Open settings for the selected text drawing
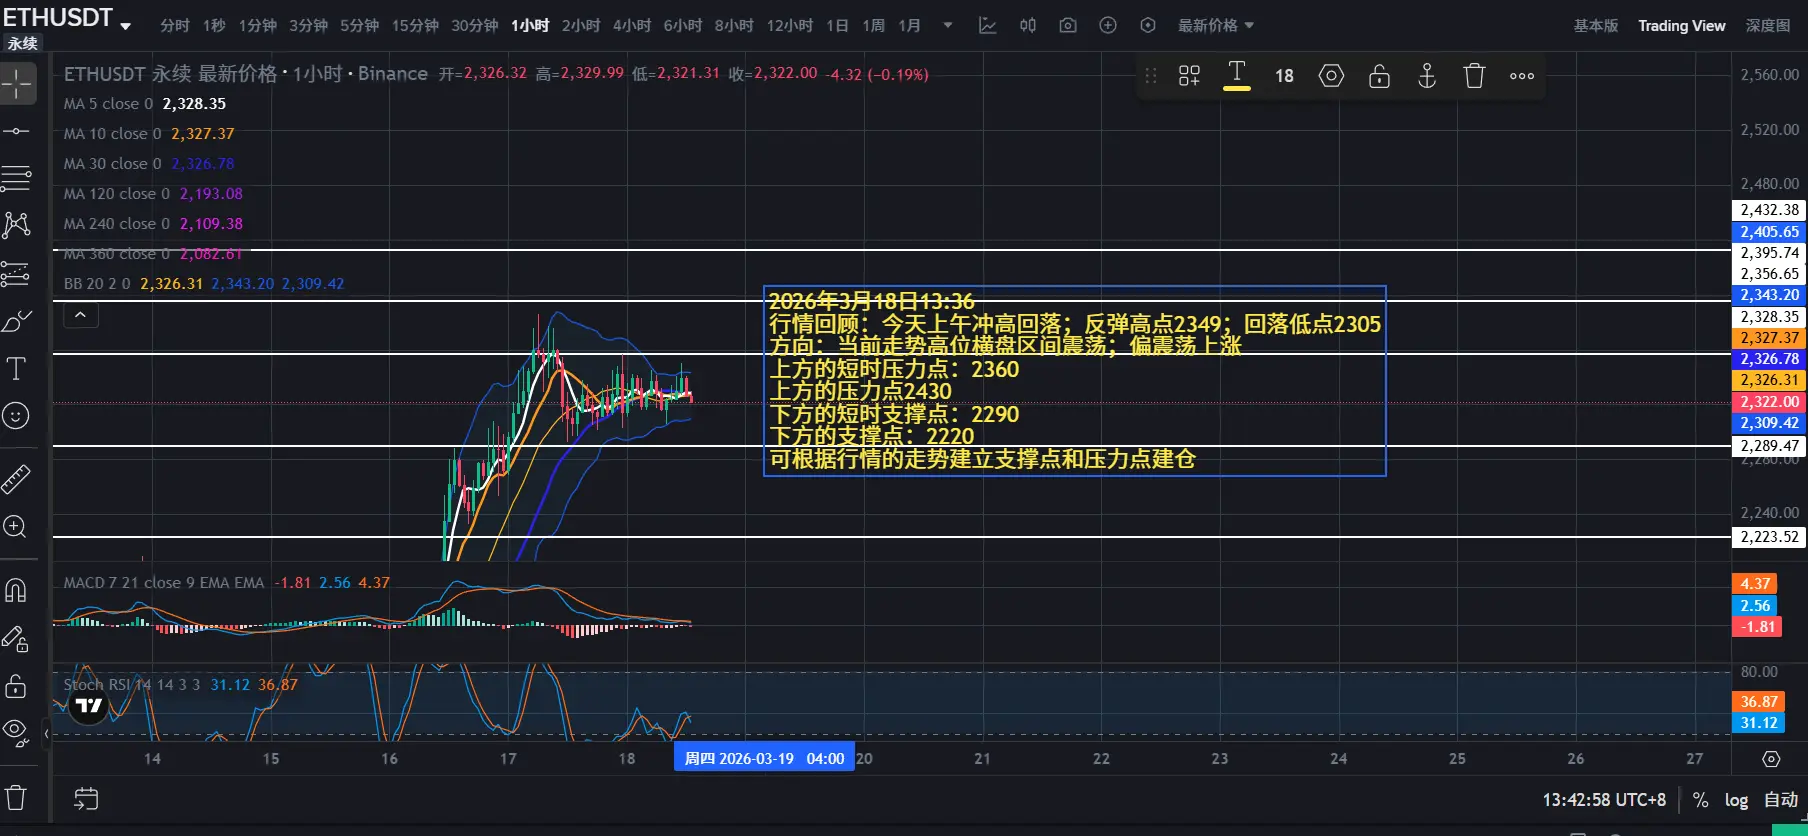This screenshot has height=836, width=1808. (x=1331, y=76)
